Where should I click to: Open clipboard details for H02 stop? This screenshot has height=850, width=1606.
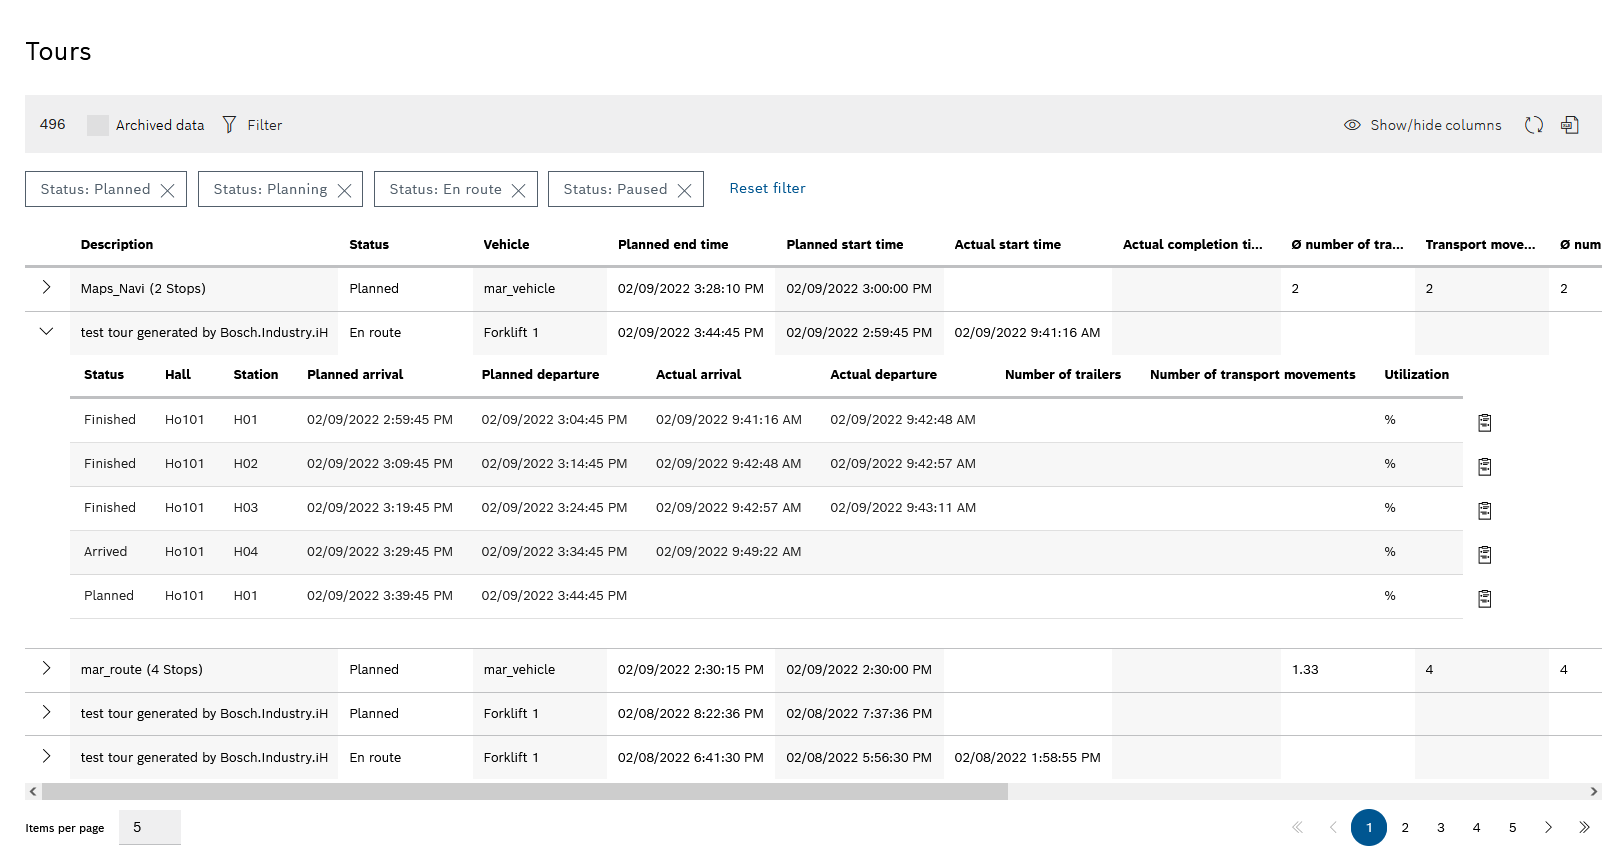[1484, 467]
